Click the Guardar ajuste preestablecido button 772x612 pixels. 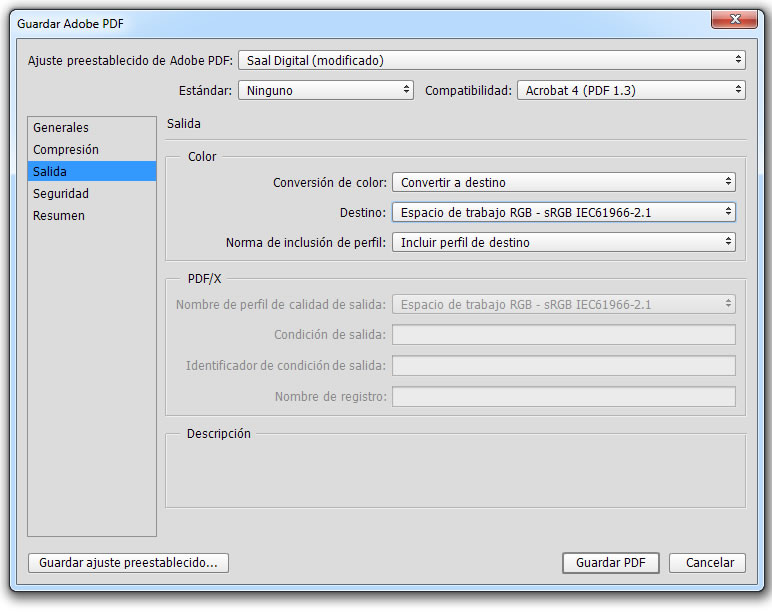click(129, 563)
